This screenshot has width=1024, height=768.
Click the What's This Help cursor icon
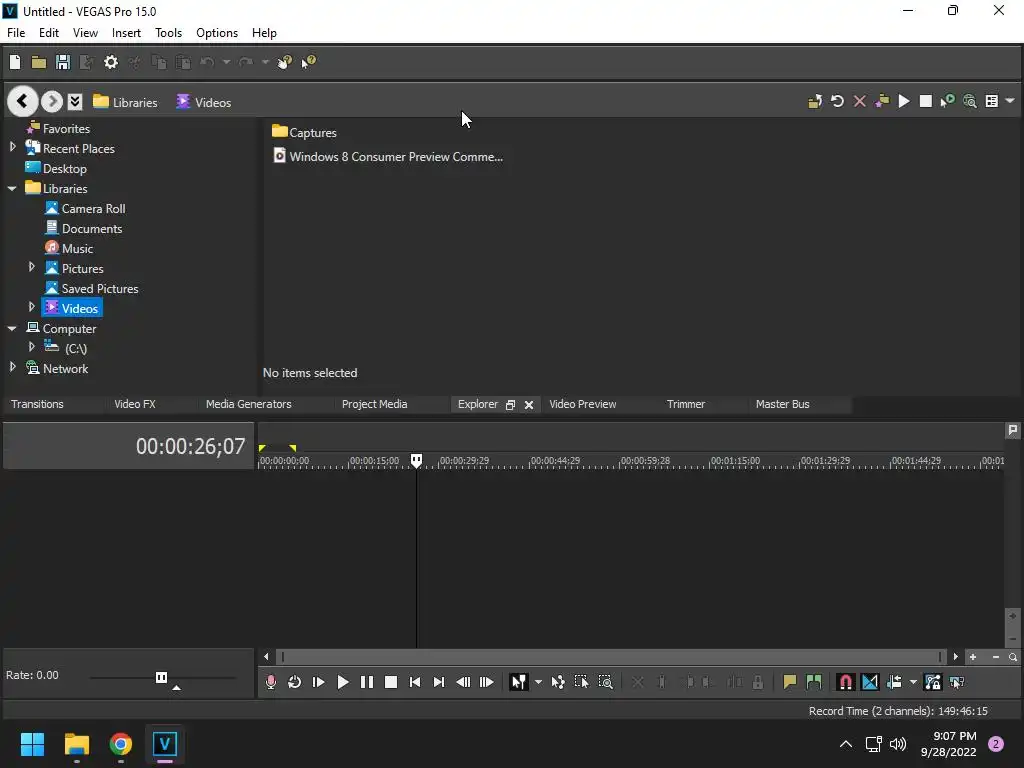pos(308,62)
